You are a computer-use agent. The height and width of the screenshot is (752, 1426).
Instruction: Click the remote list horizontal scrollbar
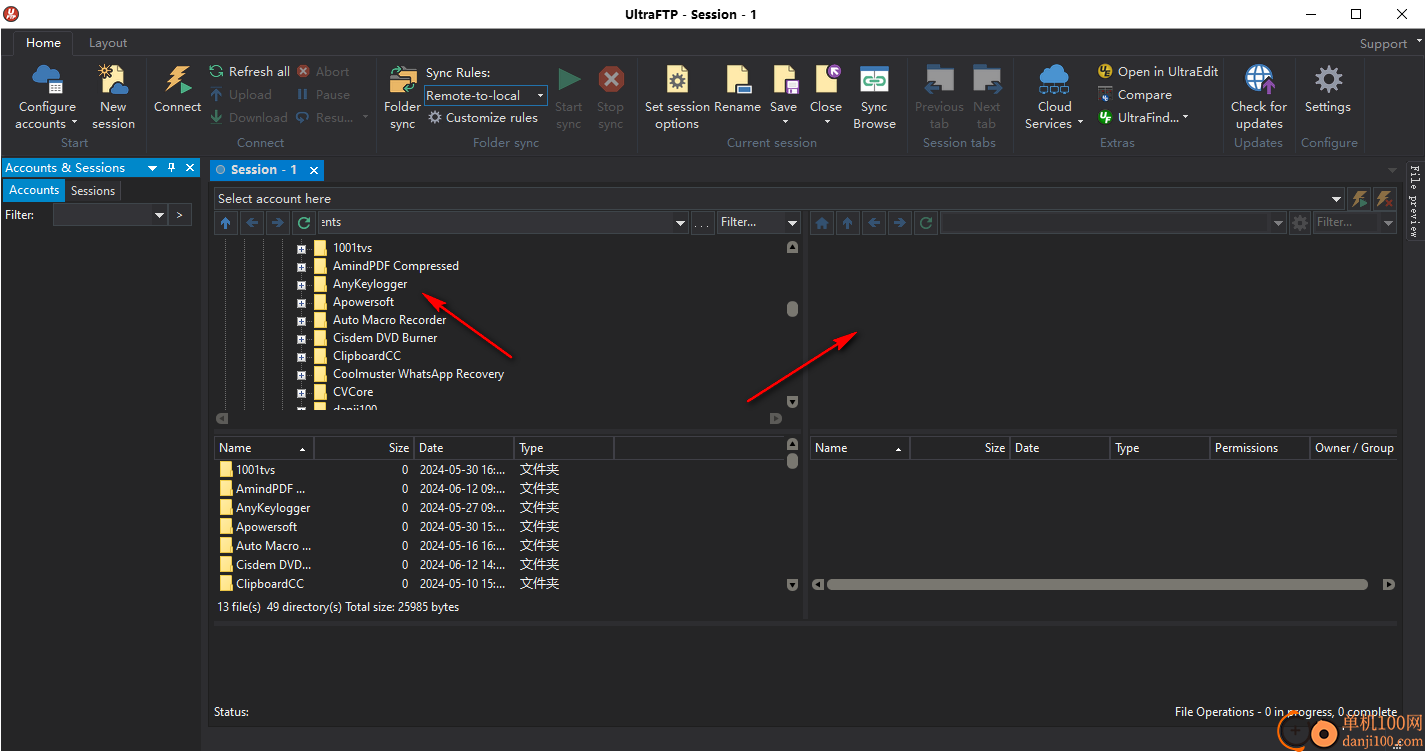[1097, 585]
